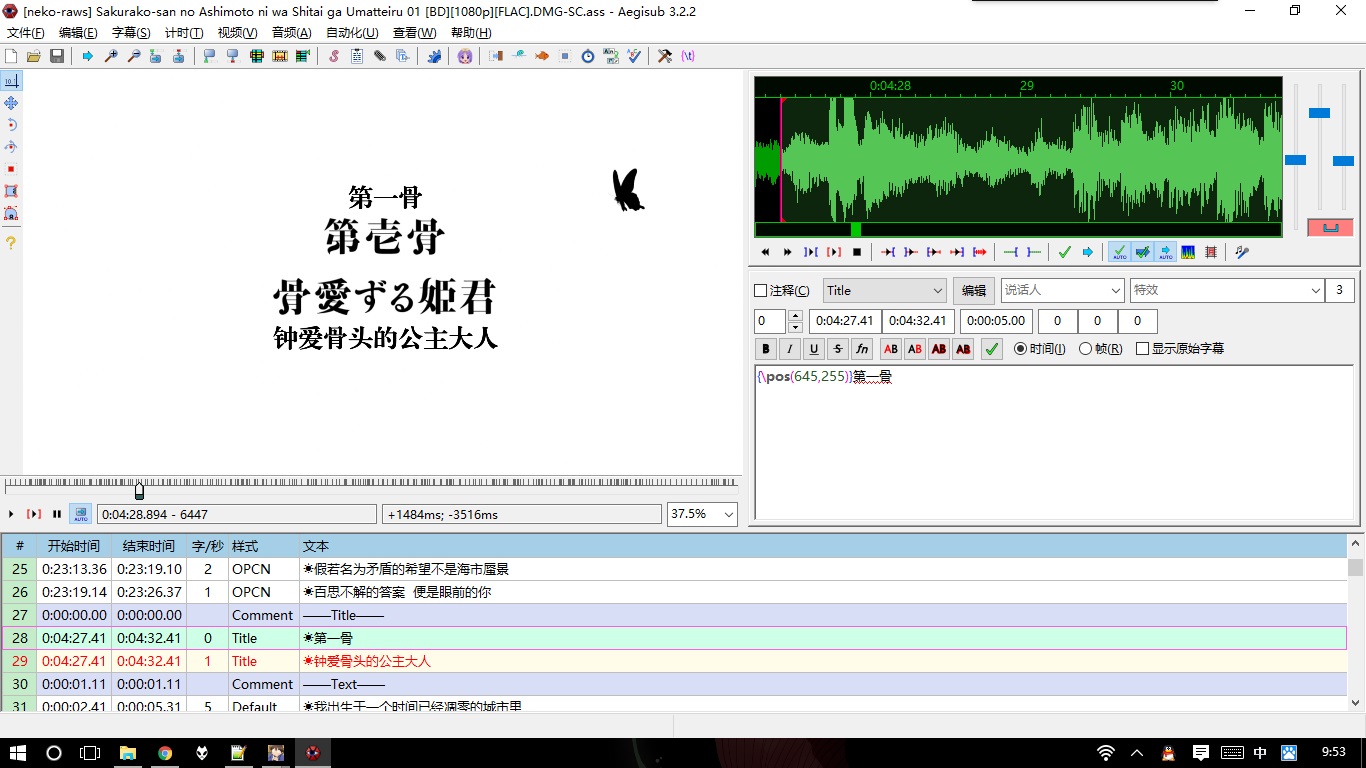Open the ASSDraw girl face icon
Image resolution: width=1366 pixels, height=768 pixels.
465,56
